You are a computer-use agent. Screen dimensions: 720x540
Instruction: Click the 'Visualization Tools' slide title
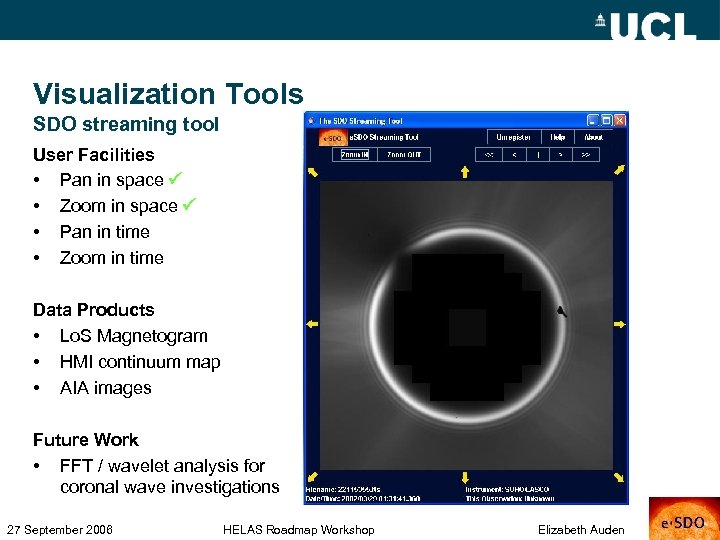tap(168, 94)
